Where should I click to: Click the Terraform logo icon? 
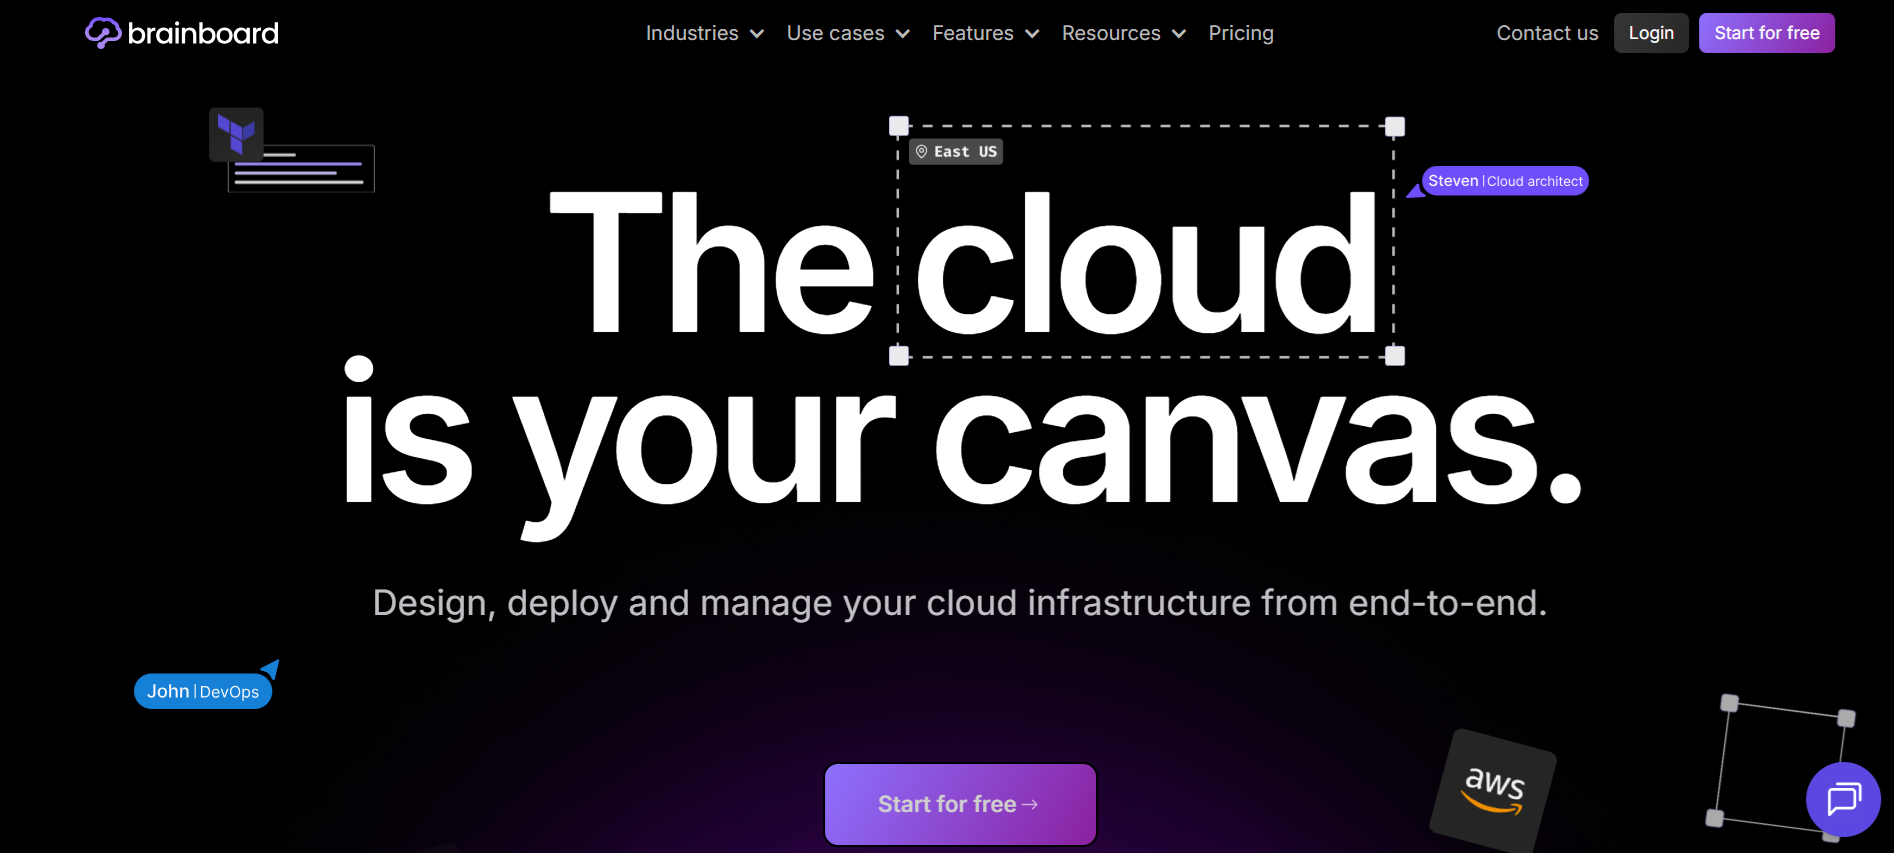pos(237,134)
